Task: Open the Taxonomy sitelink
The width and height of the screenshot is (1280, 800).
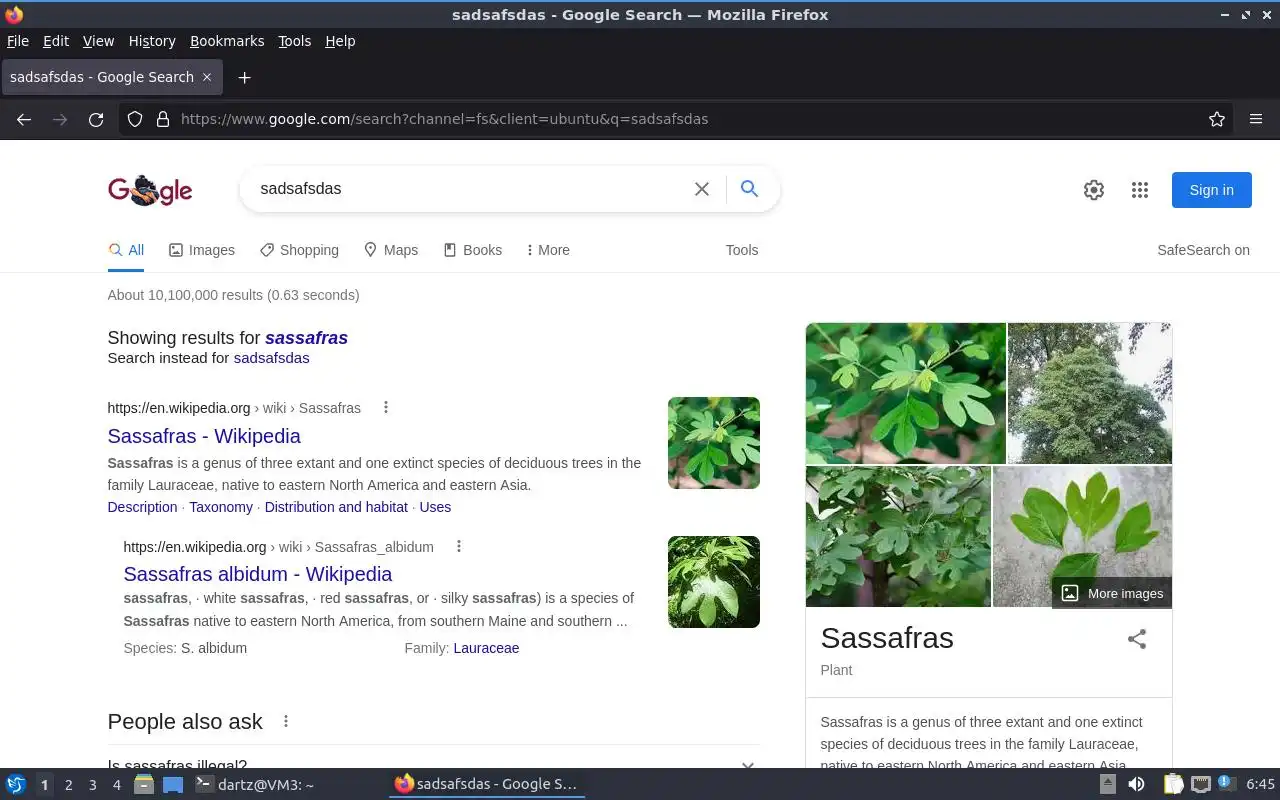Action: [x=221, y=507]
